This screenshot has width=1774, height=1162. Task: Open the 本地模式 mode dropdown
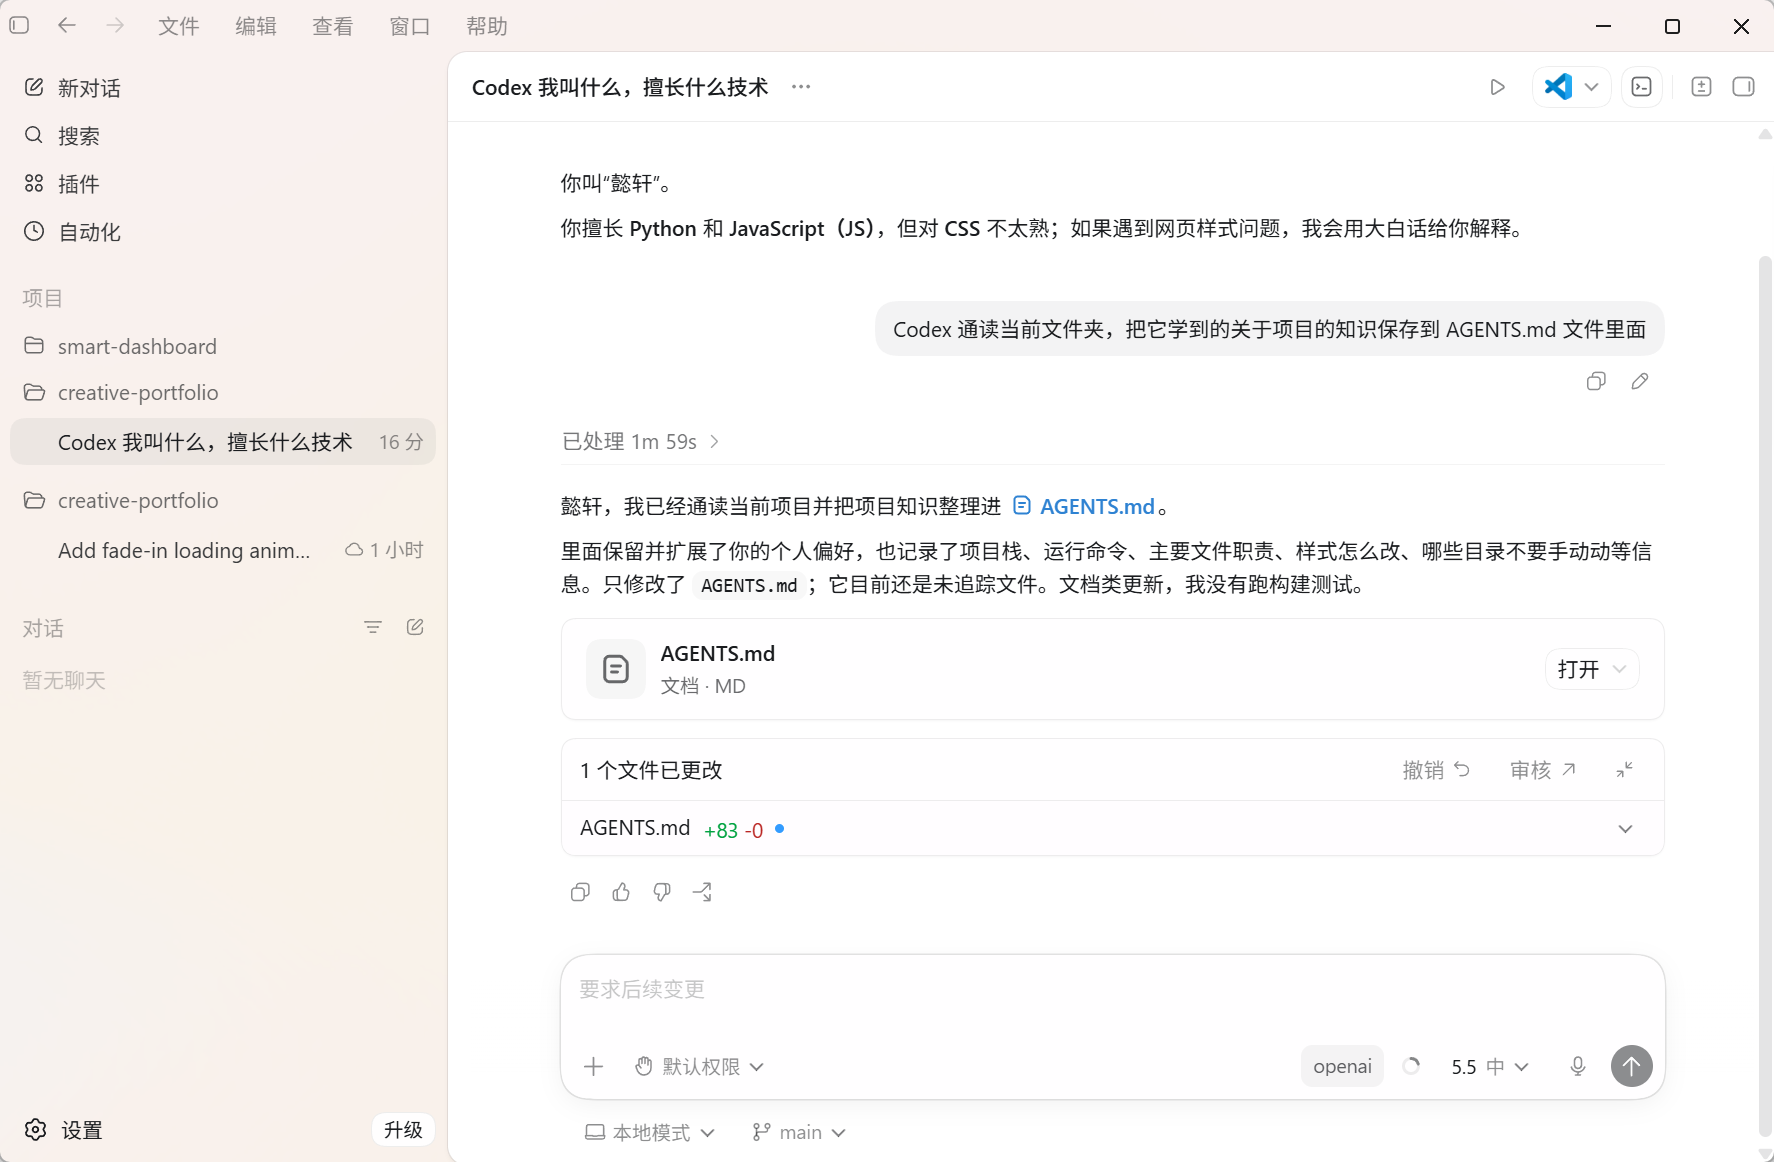(650, 1132)
